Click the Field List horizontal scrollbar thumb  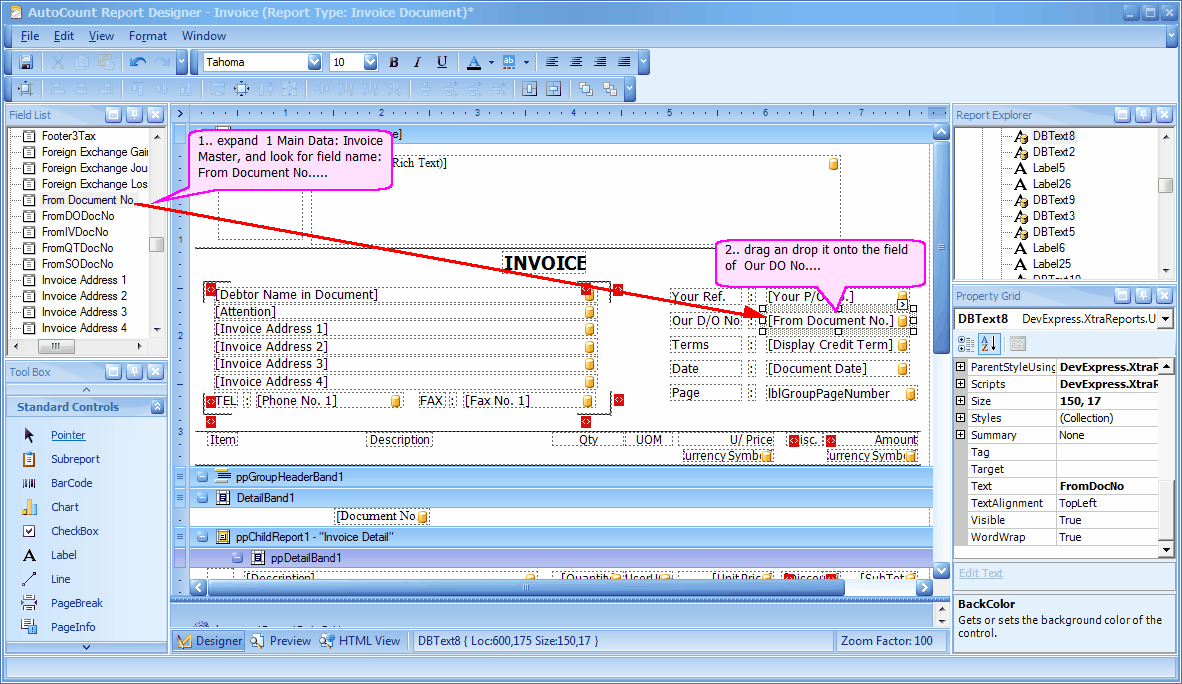pyautogui.click(x=55, y=346)
